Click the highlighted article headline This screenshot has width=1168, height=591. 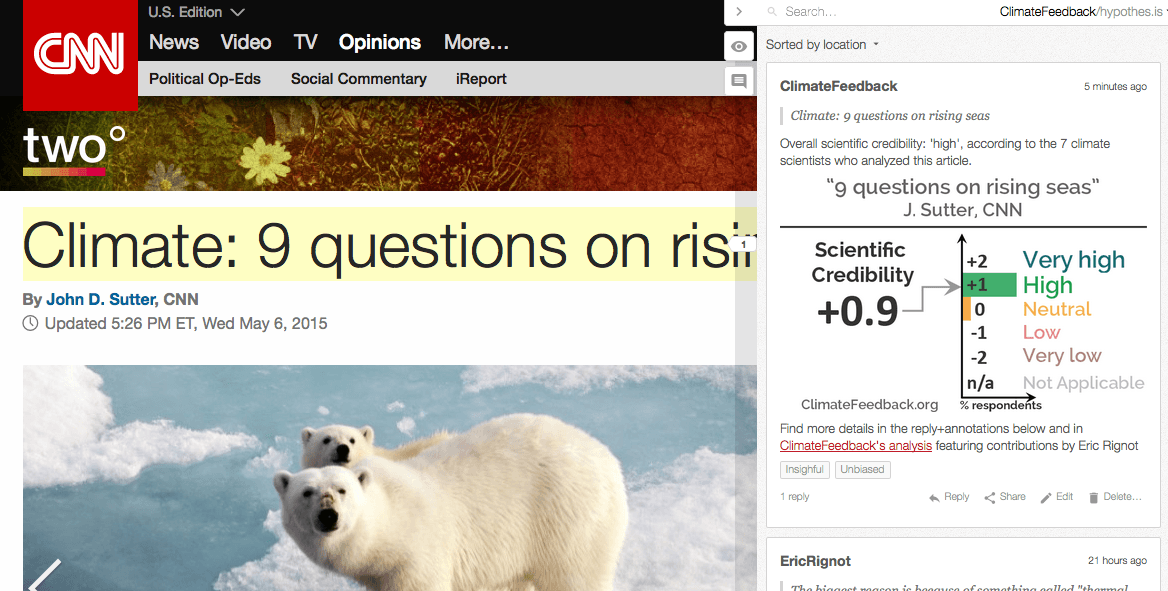click(x=390, y=244)
